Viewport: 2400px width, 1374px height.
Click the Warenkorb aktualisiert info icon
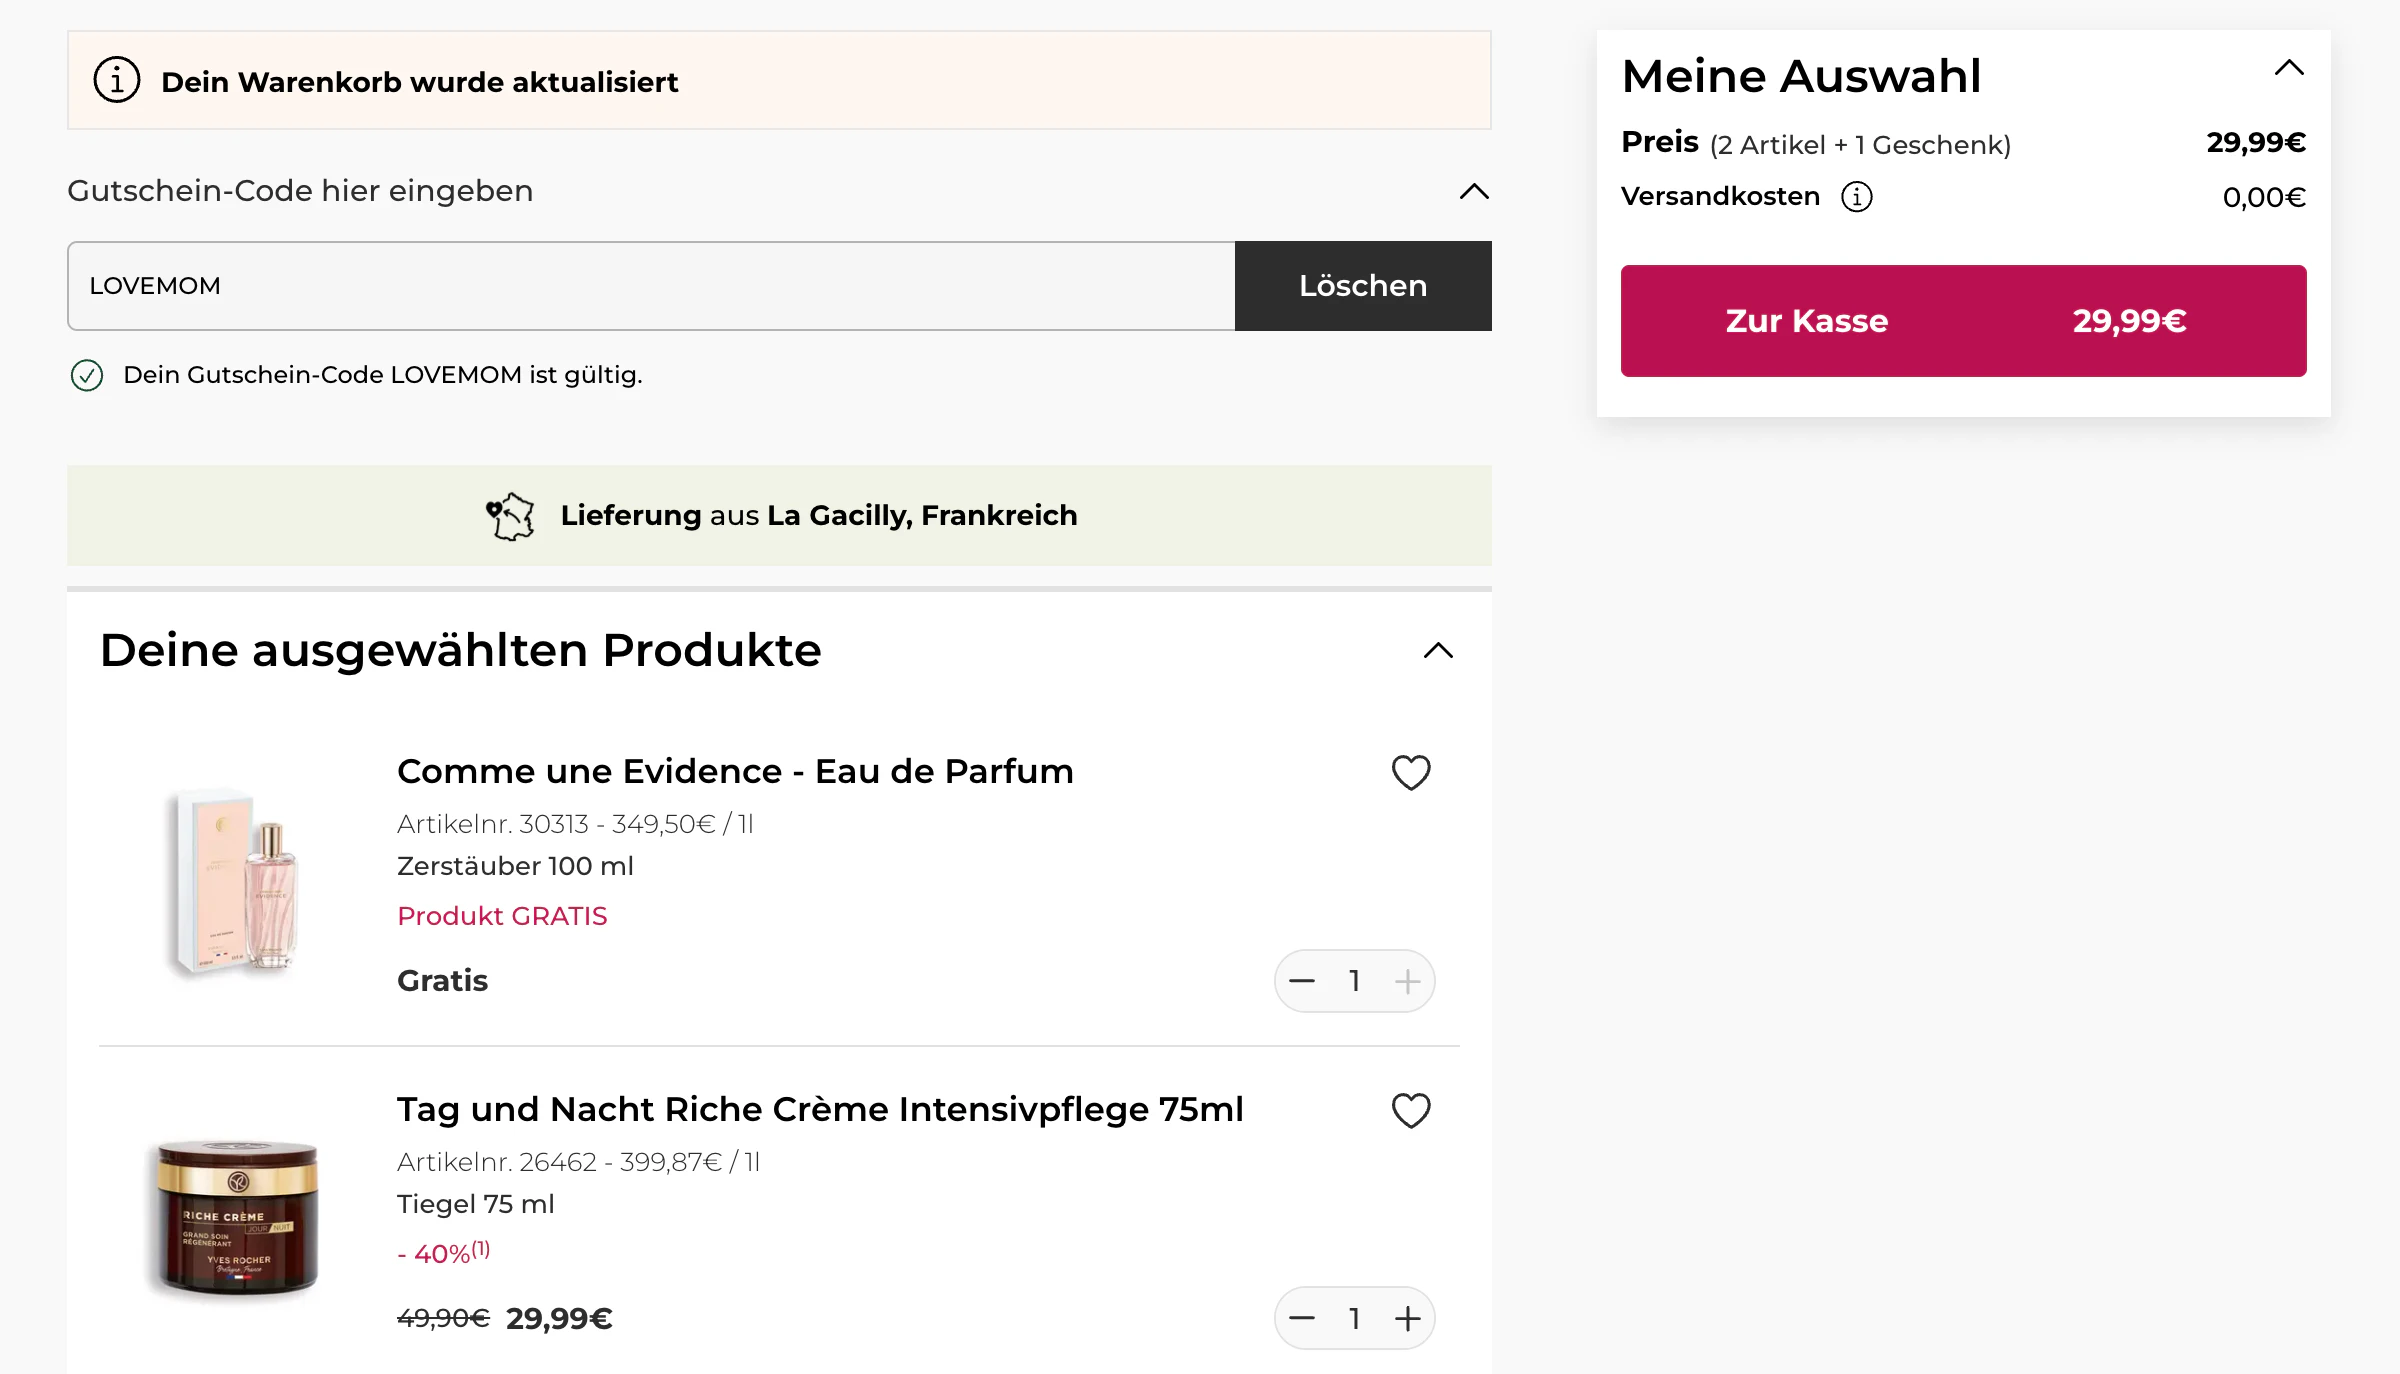(117, 80)
